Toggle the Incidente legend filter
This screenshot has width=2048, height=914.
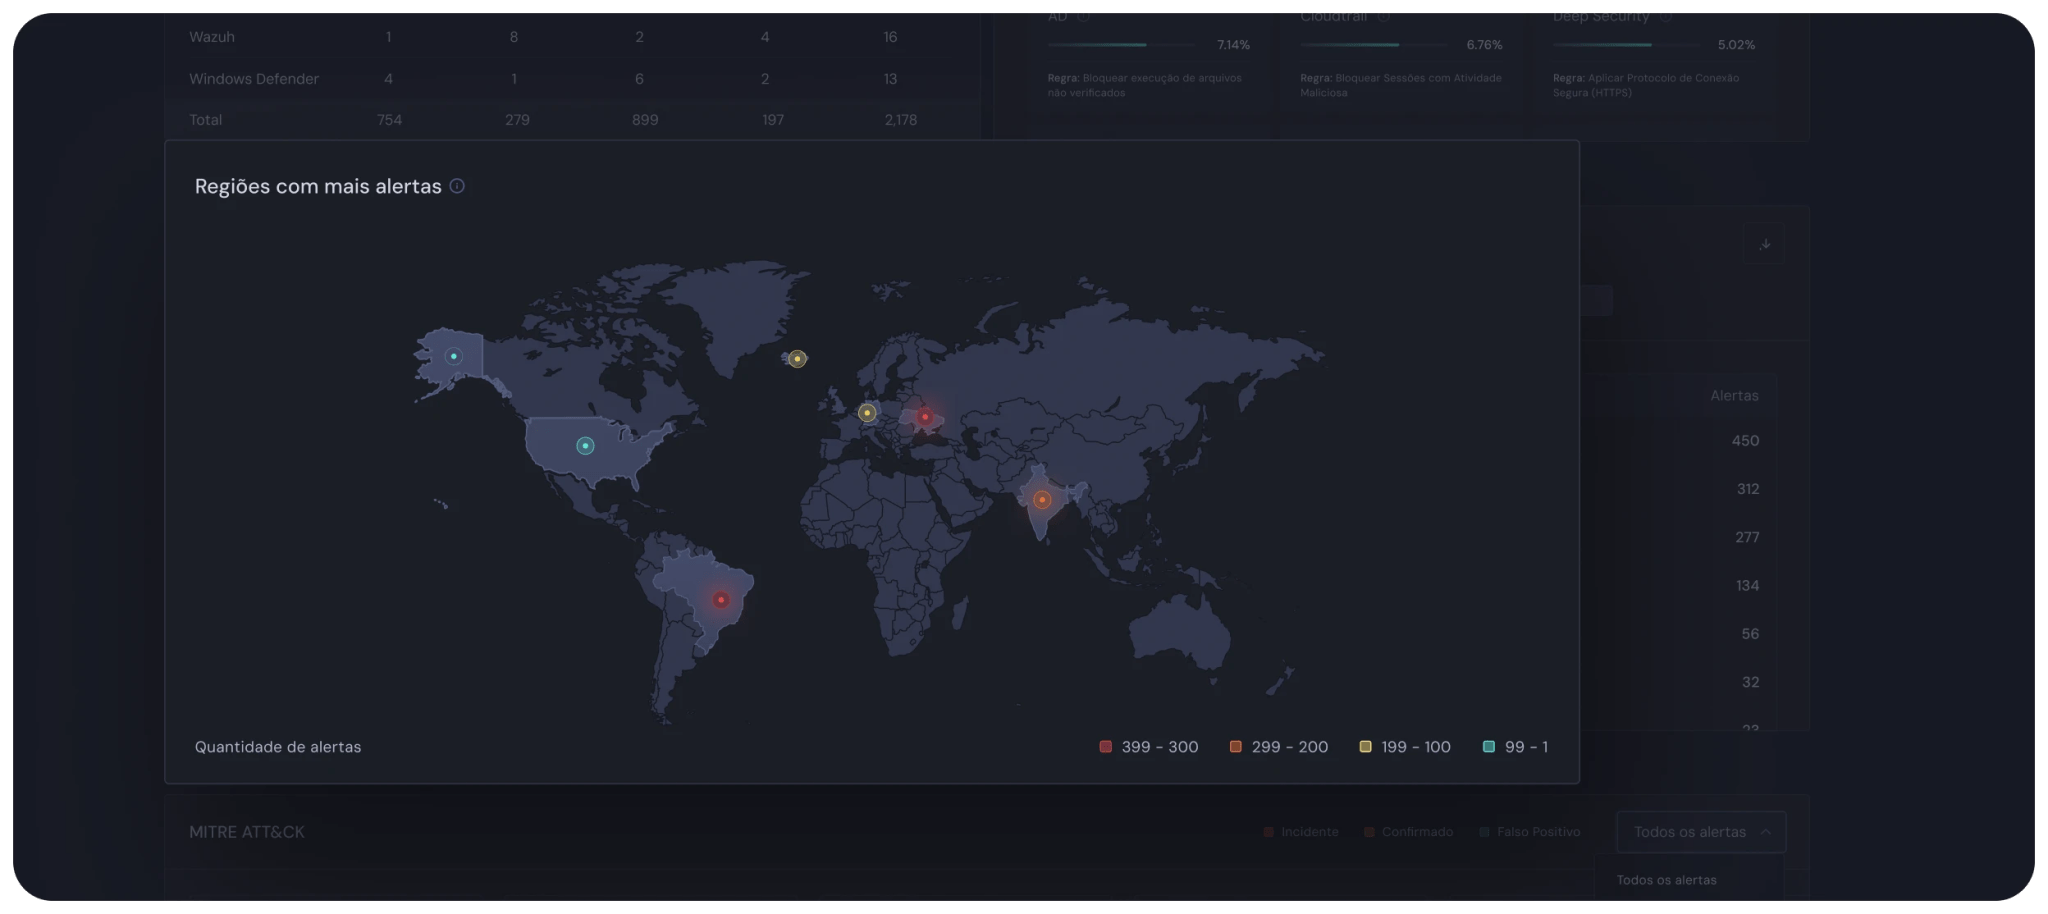[x=1300, y=832]
